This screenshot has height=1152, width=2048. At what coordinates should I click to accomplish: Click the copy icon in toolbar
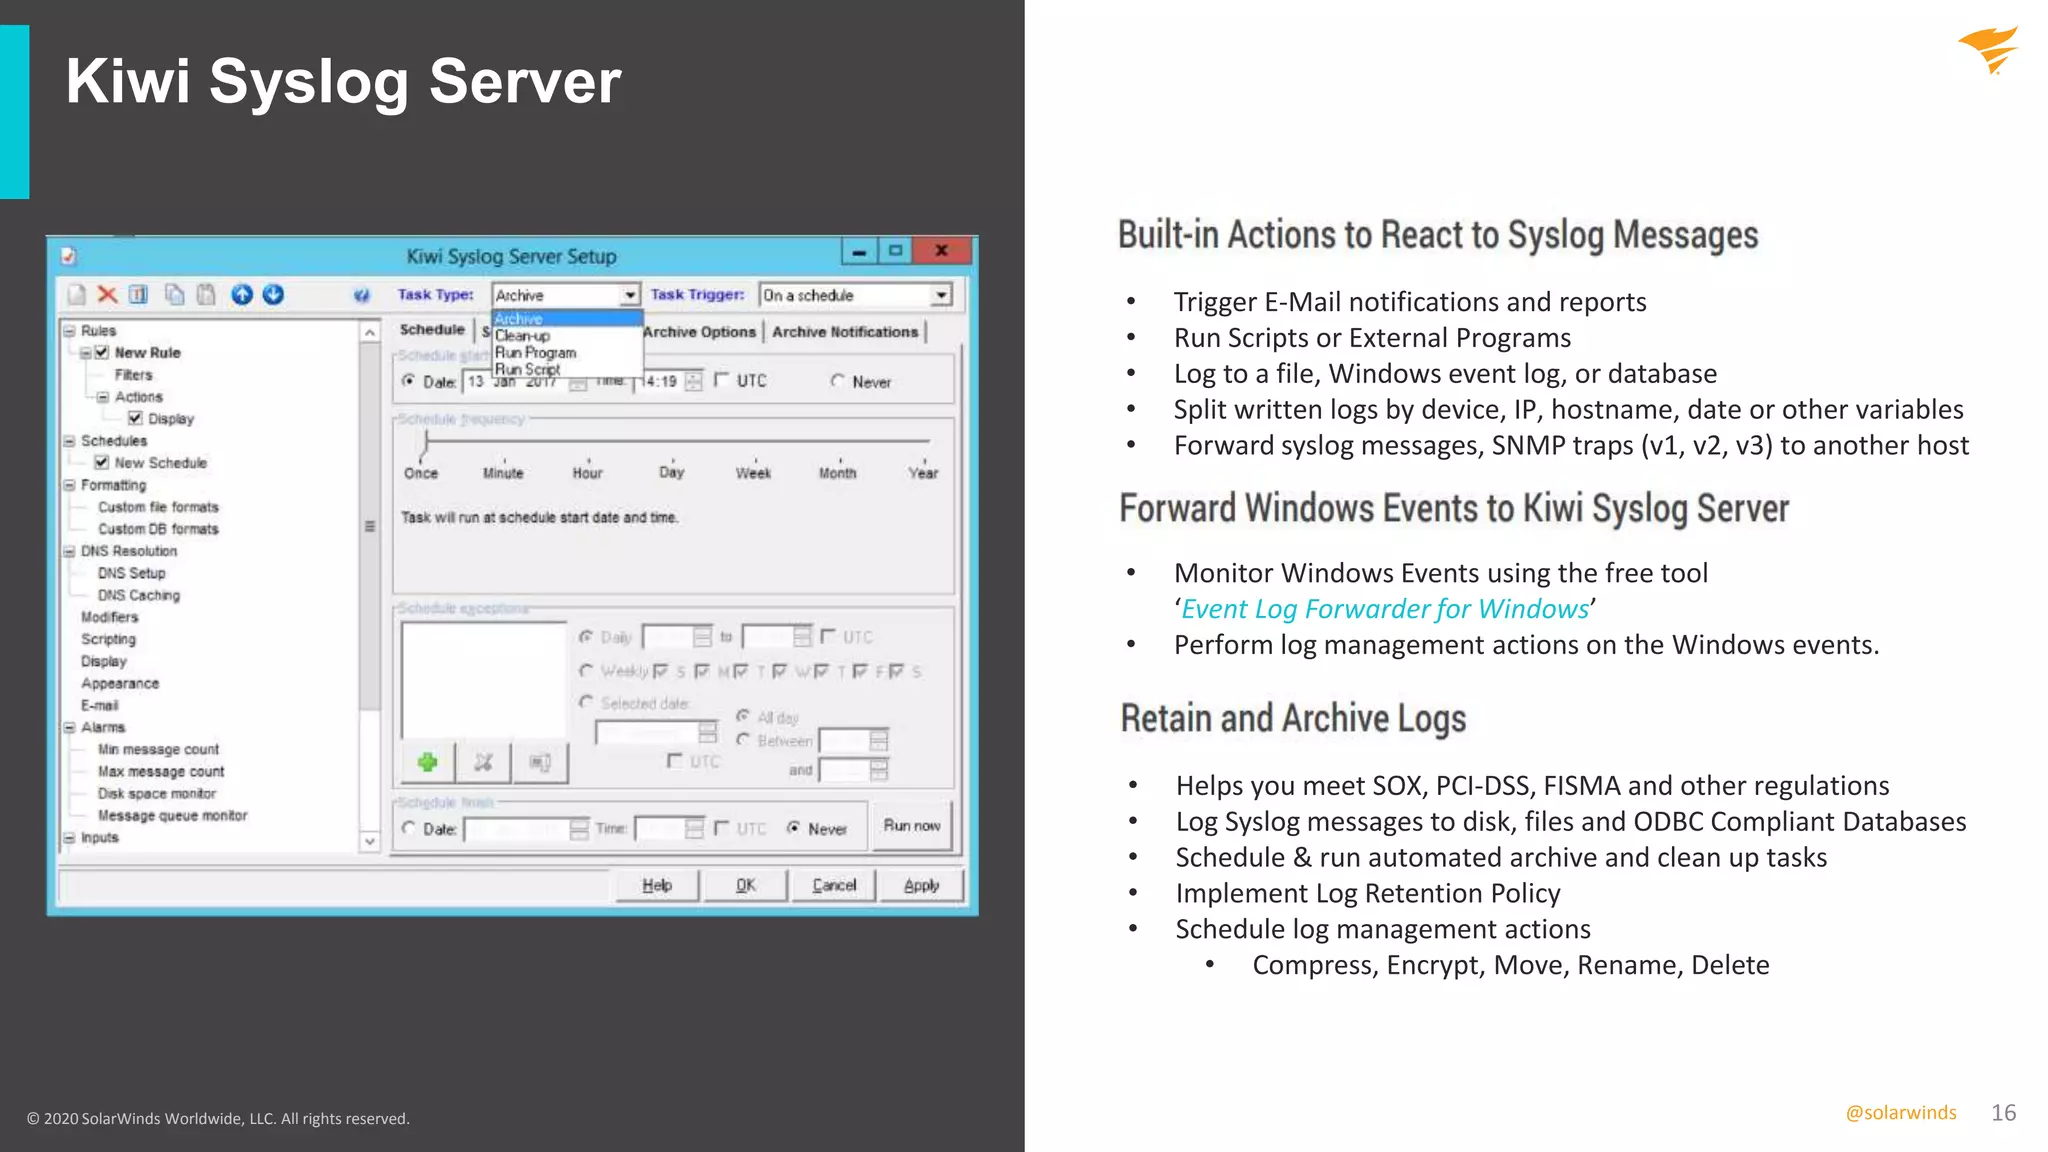175,295
